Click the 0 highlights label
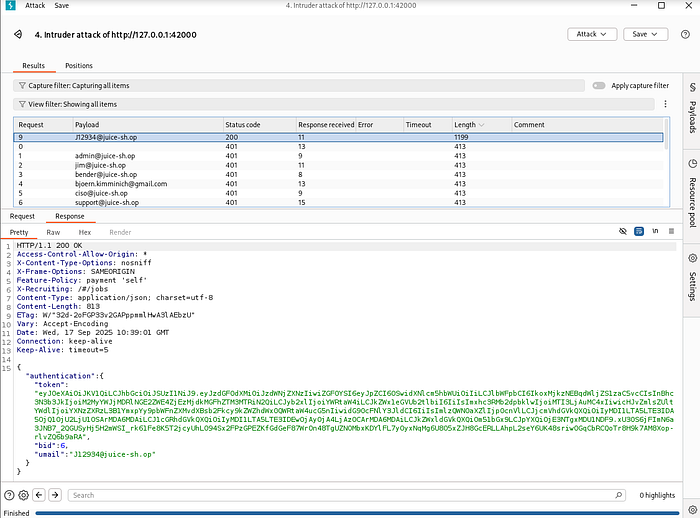The image size is (700, 518). click(x=657, y=495)
